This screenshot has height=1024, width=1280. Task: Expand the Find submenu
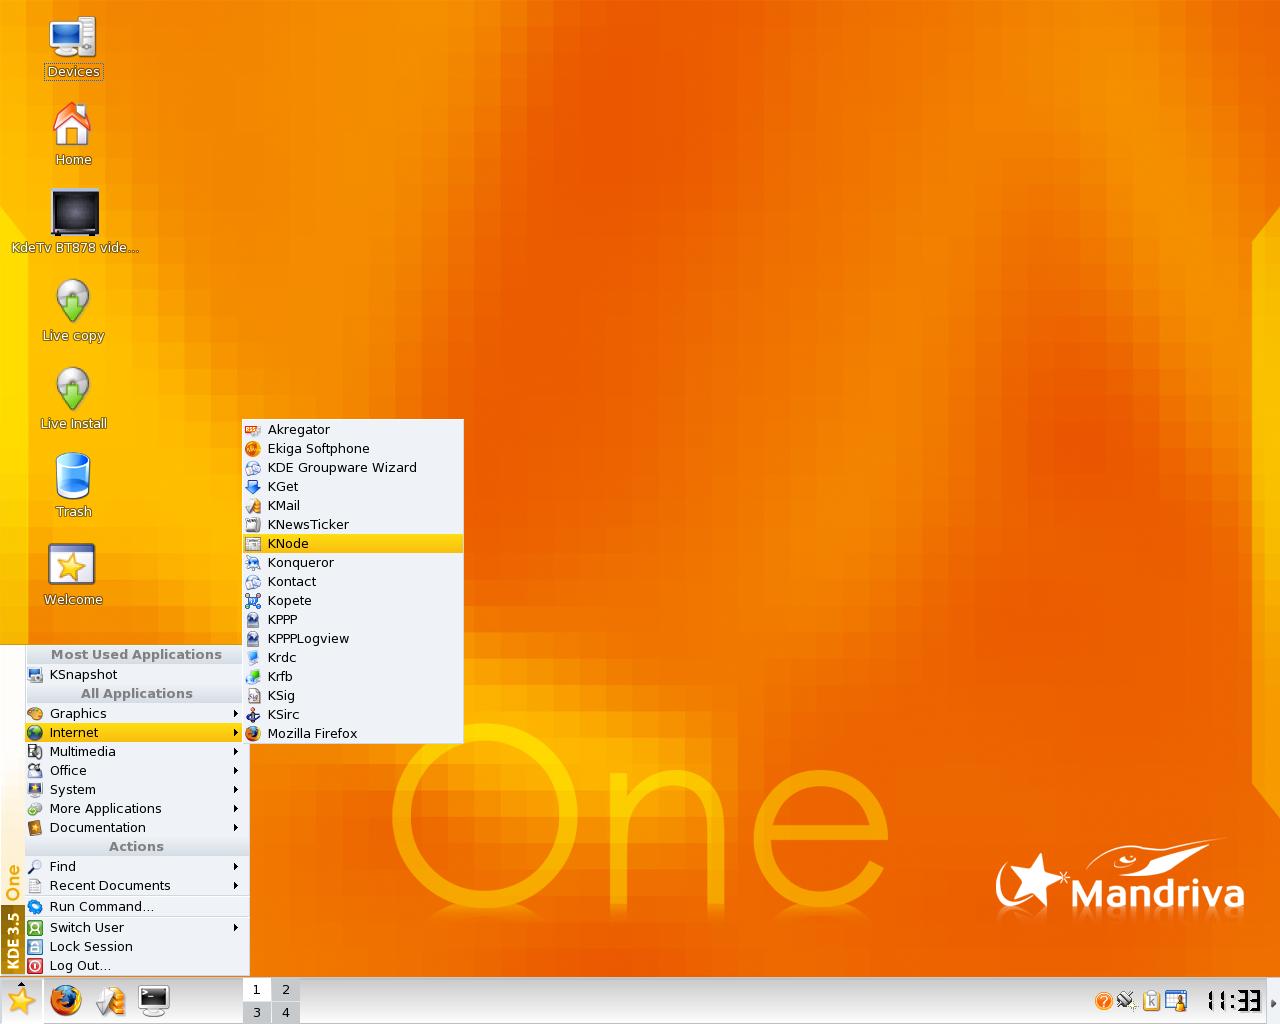[x=135, y=866]
